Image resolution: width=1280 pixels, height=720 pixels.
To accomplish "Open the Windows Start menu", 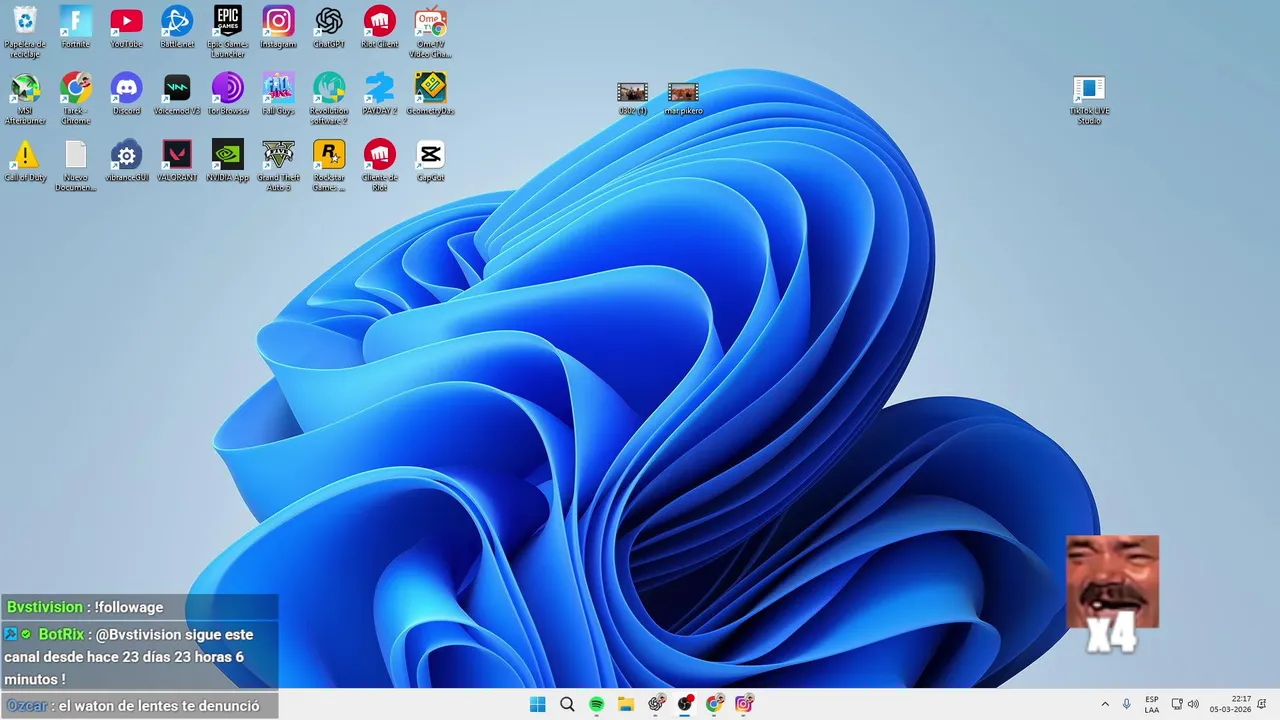I will pyautogui.click(x=538, y=704).
